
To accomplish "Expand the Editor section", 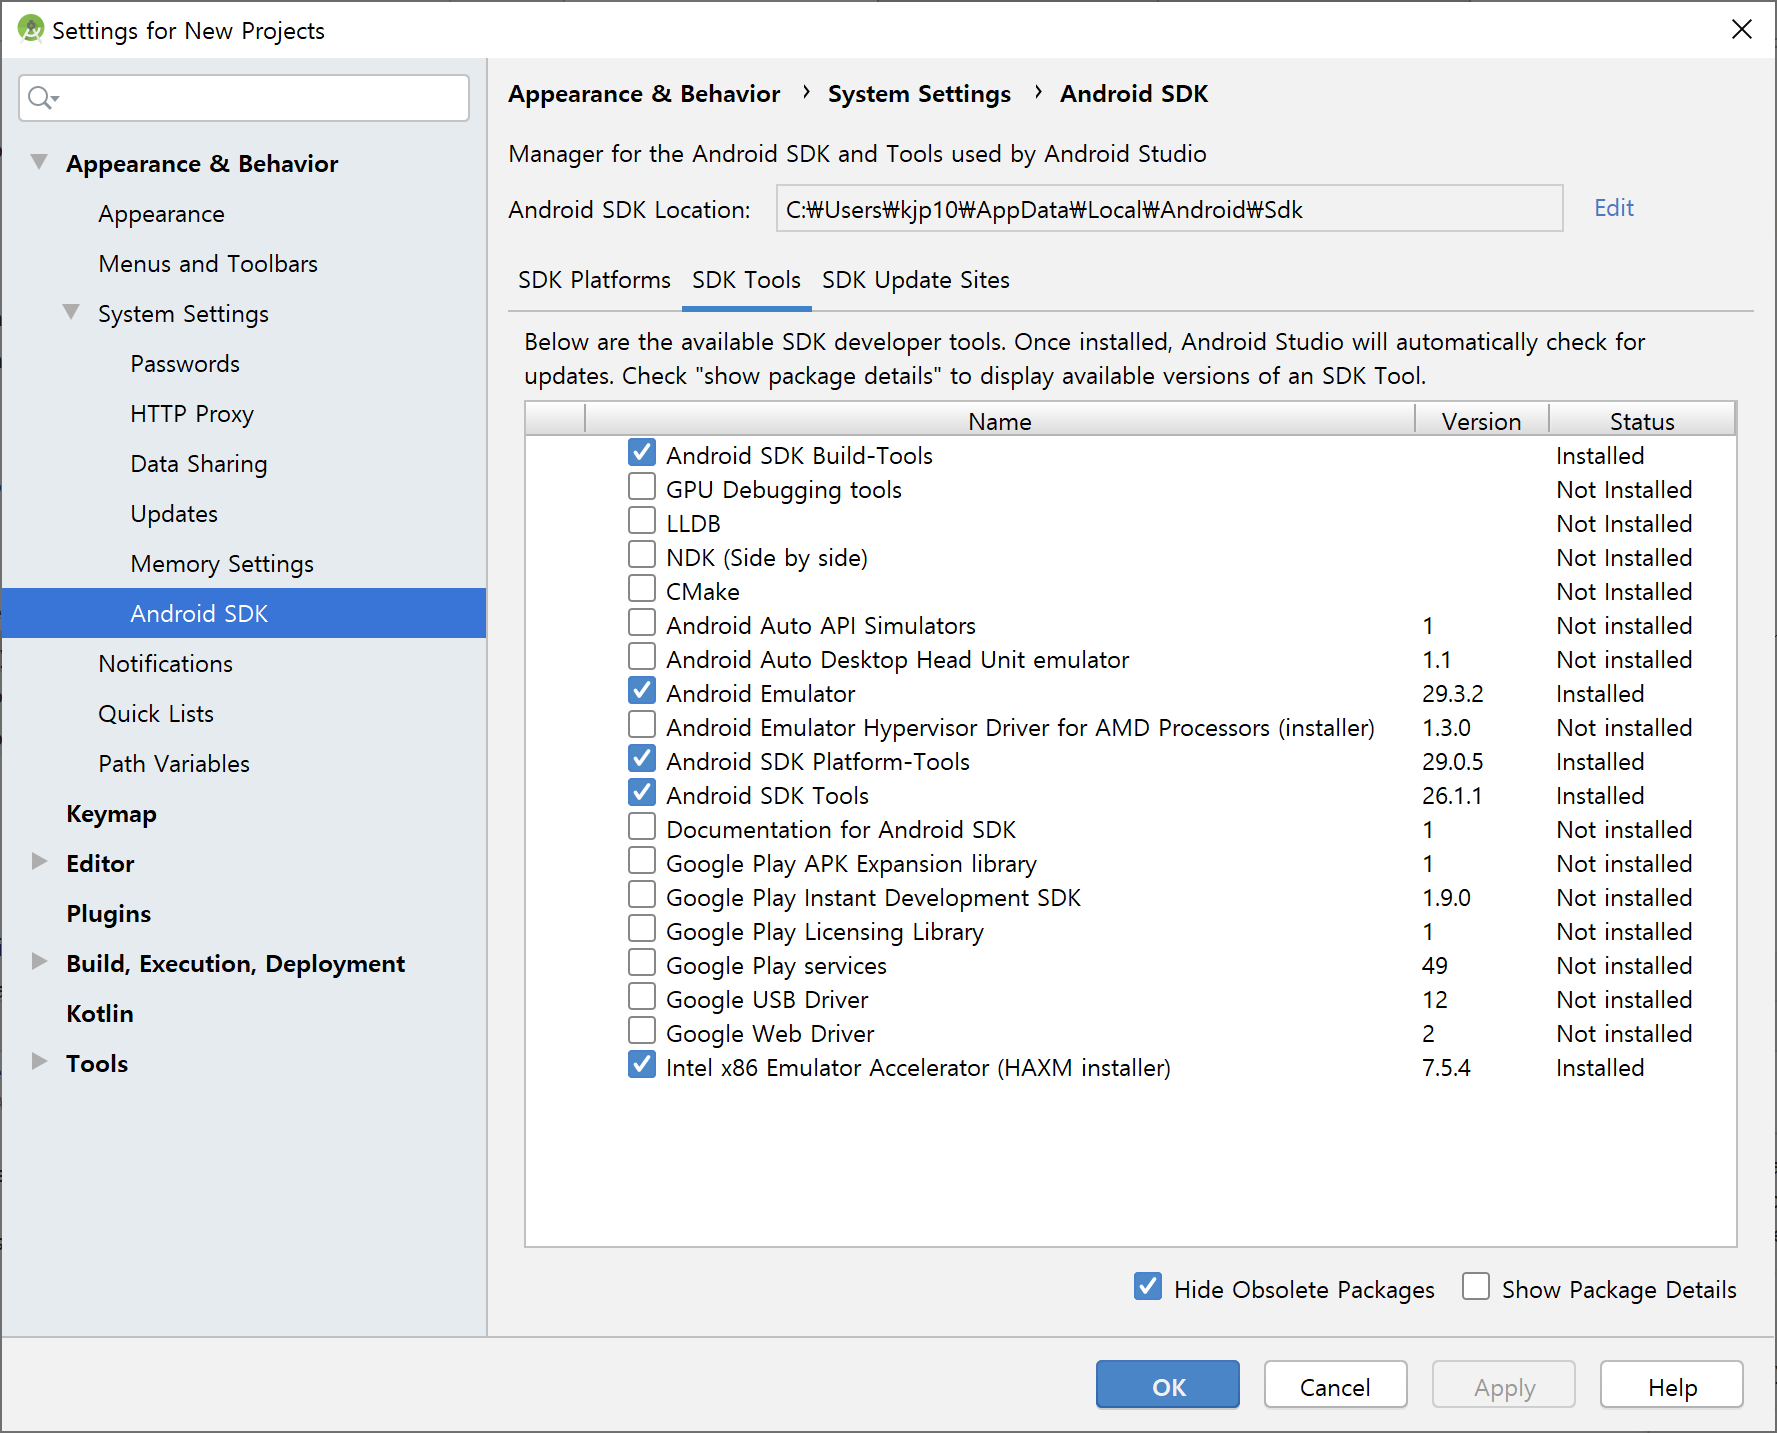I will [38, 861].
